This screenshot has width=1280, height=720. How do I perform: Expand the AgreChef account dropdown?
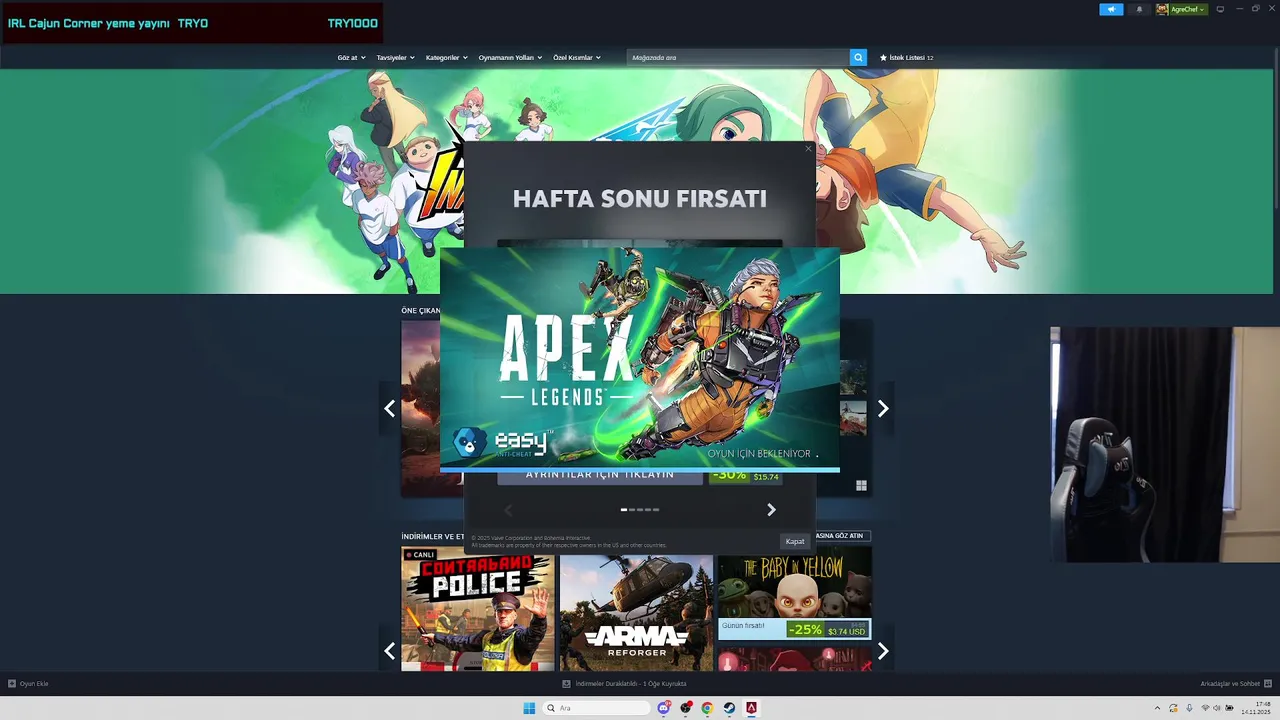(1182, 9)
